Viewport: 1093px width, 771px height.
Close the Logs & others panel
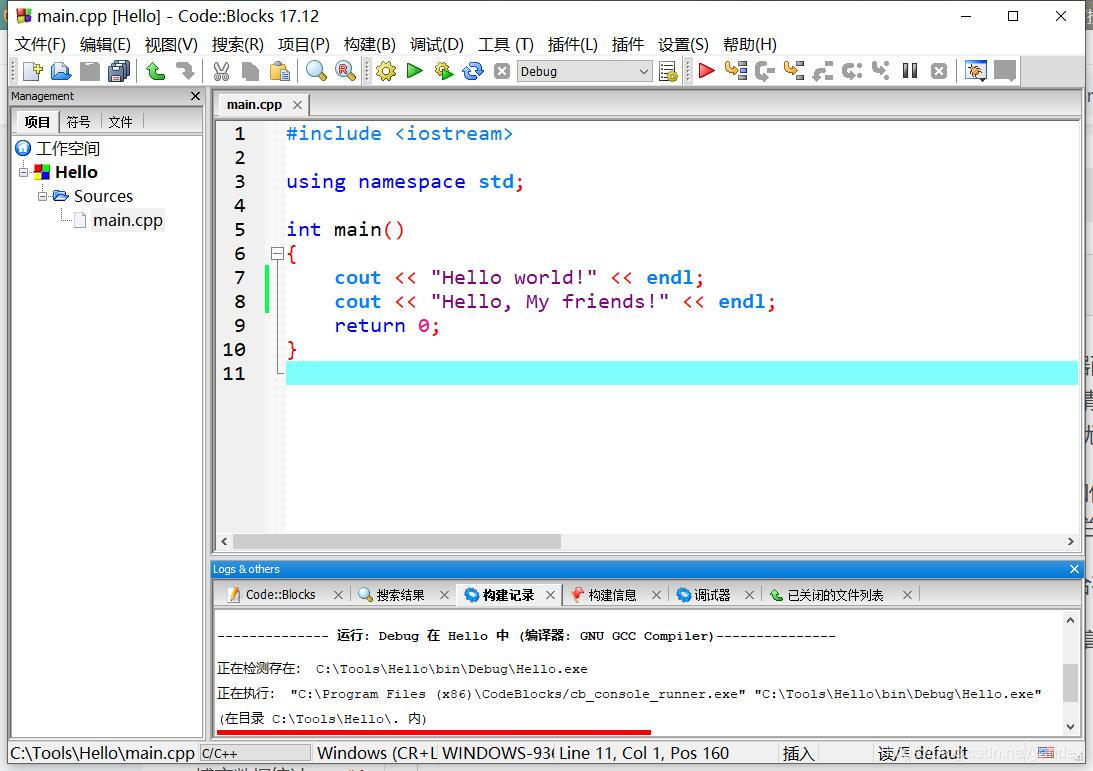(1074, 568)
